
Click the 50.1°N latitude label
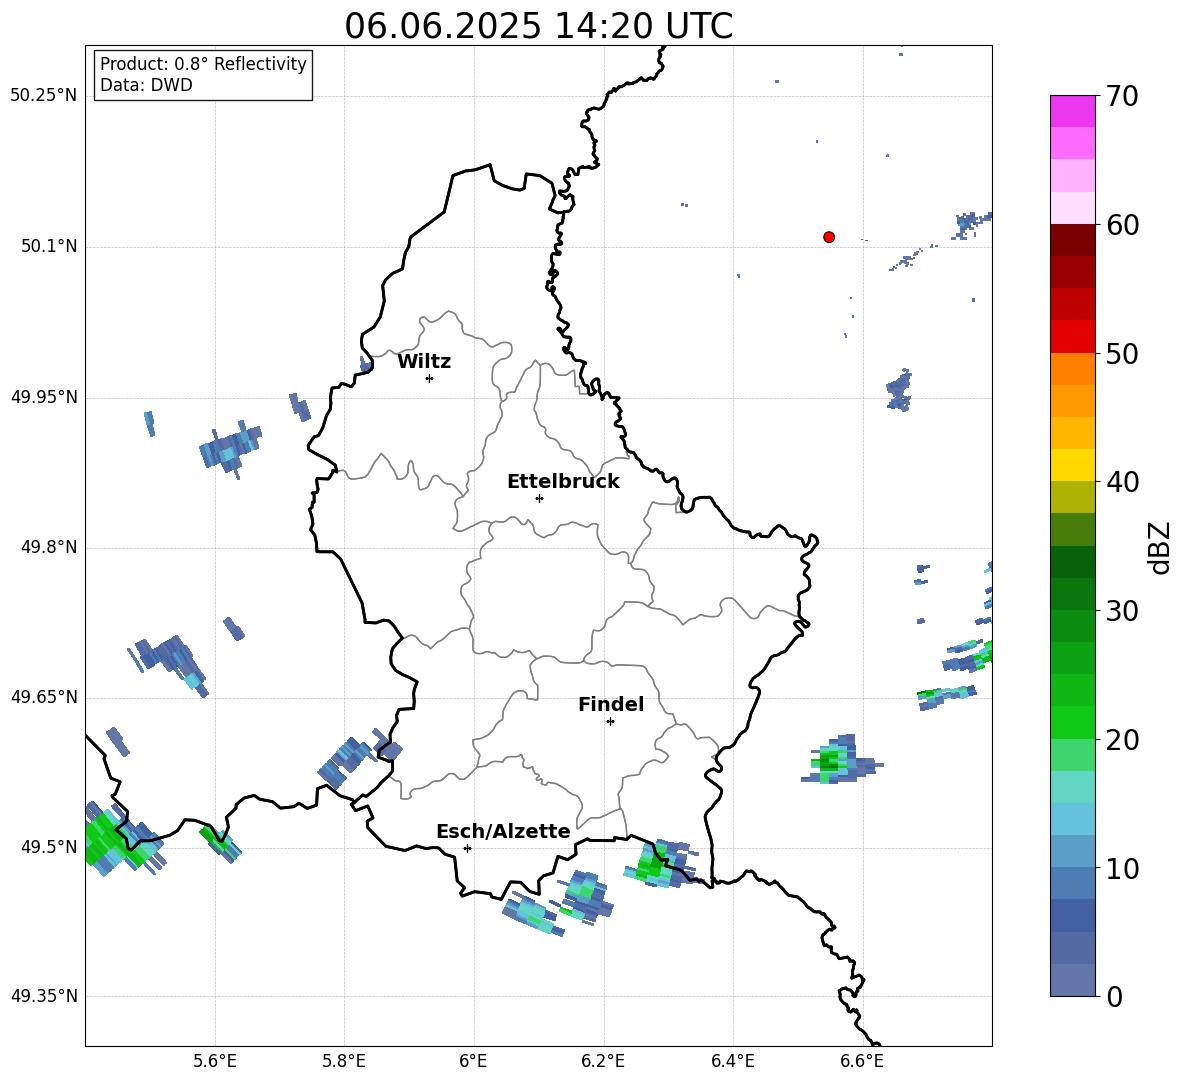49,246
